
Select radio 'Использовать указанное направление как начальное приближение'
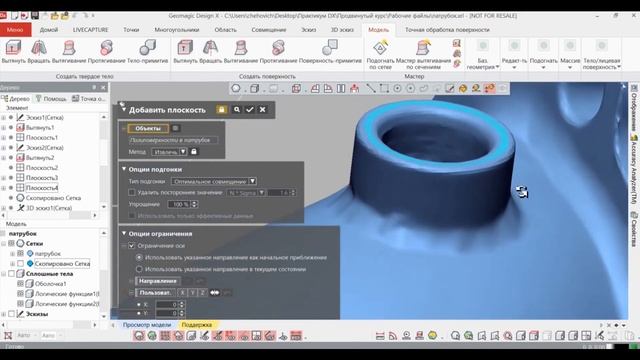(139, 258)
